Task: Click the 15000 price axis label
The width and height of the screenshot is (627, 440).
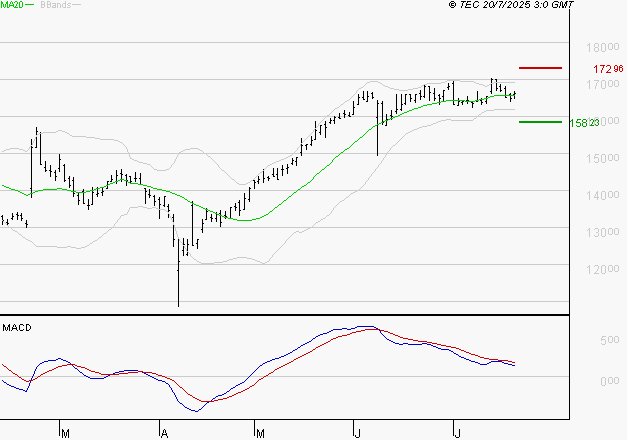Action: click(603, 158)
